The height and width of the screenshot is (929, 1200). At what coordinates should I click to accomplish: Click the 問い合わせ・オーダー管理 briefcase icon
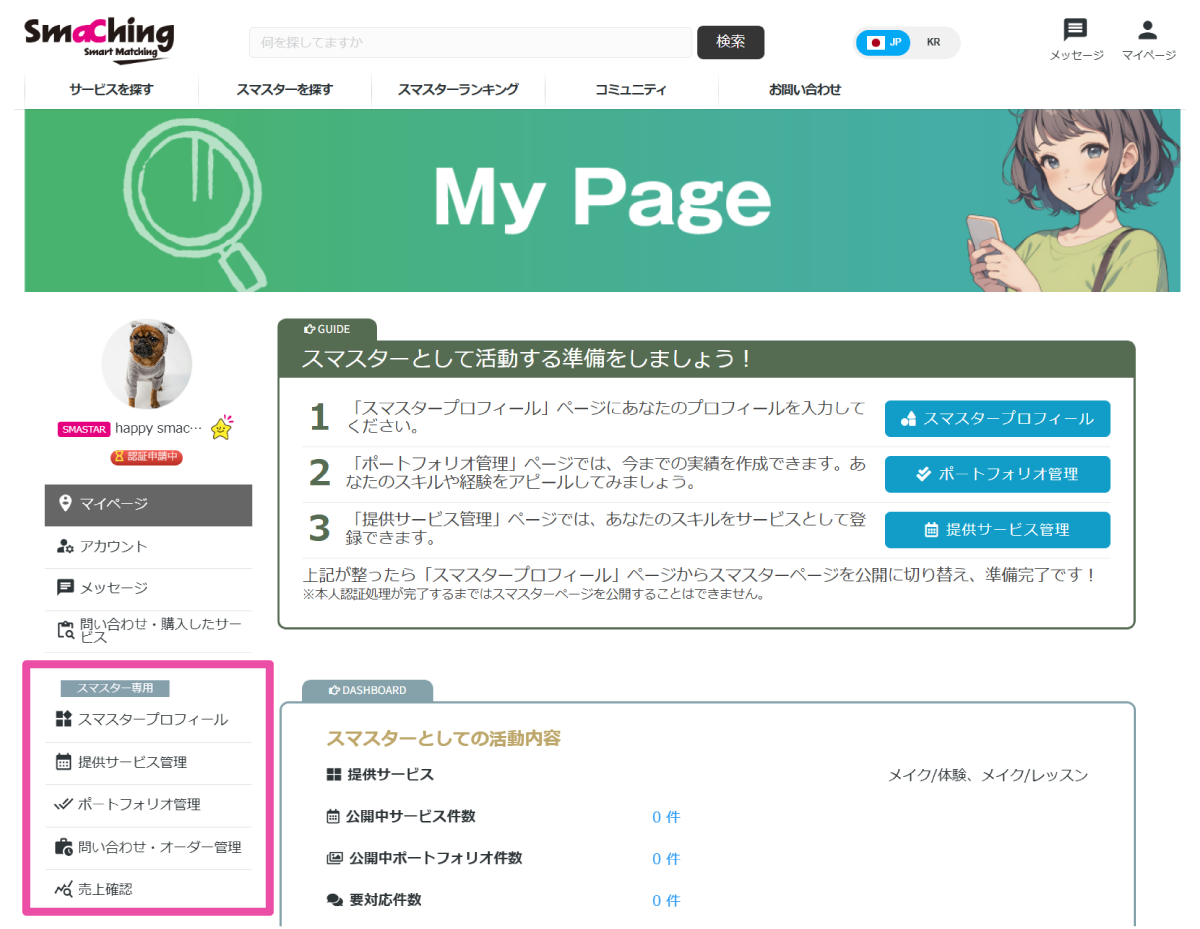(x=64, y=846)
